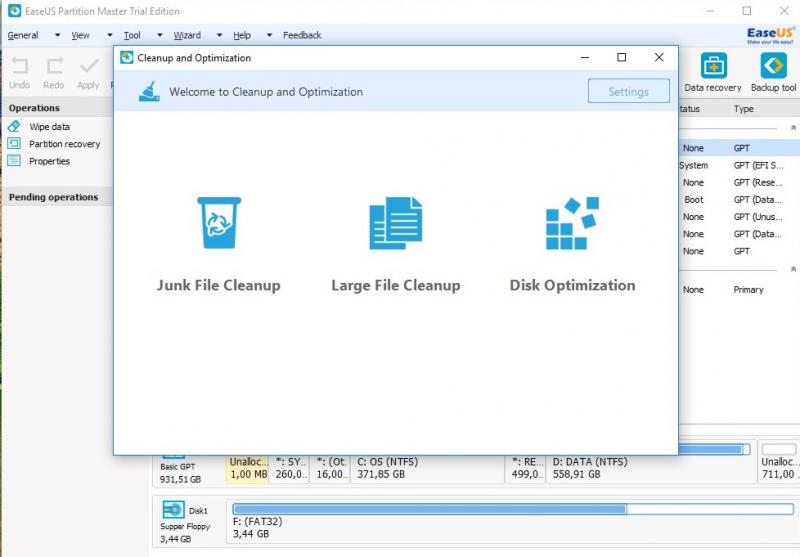
Task: Expand the dropdown arrow next to Help
Action: click(269, 35)
